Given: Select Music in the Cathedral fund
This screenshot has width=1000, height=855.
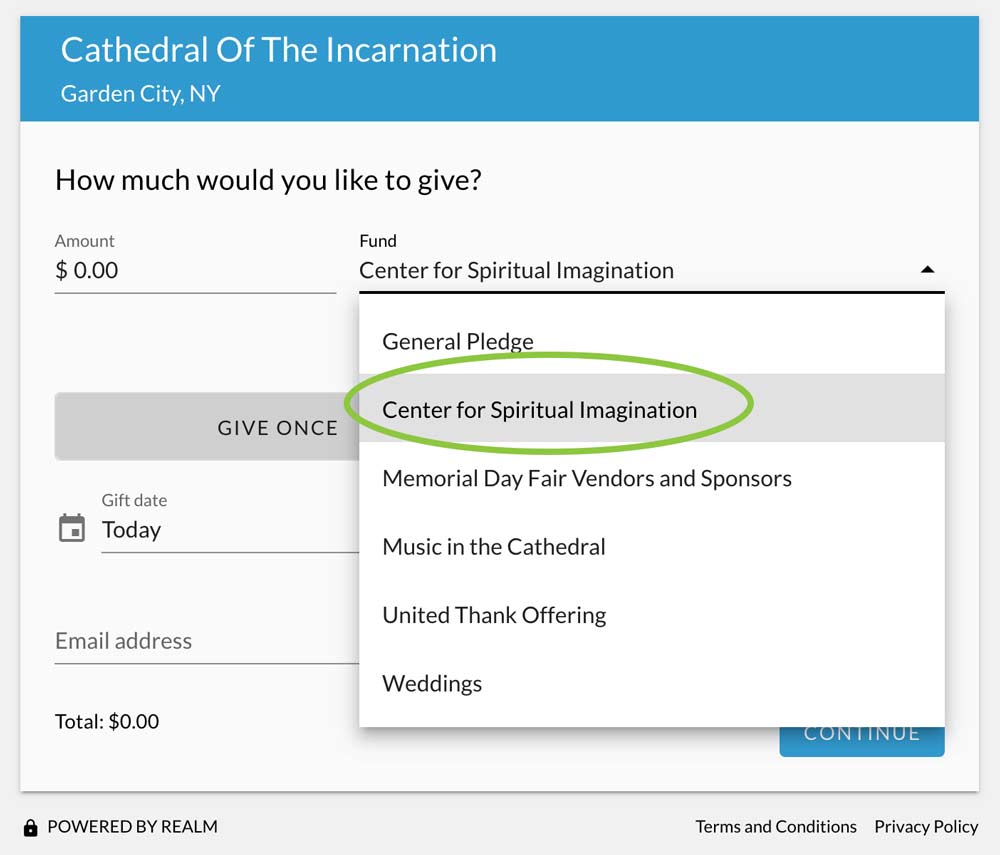Looking at the screenshot, I should click(x=651, y=546).
